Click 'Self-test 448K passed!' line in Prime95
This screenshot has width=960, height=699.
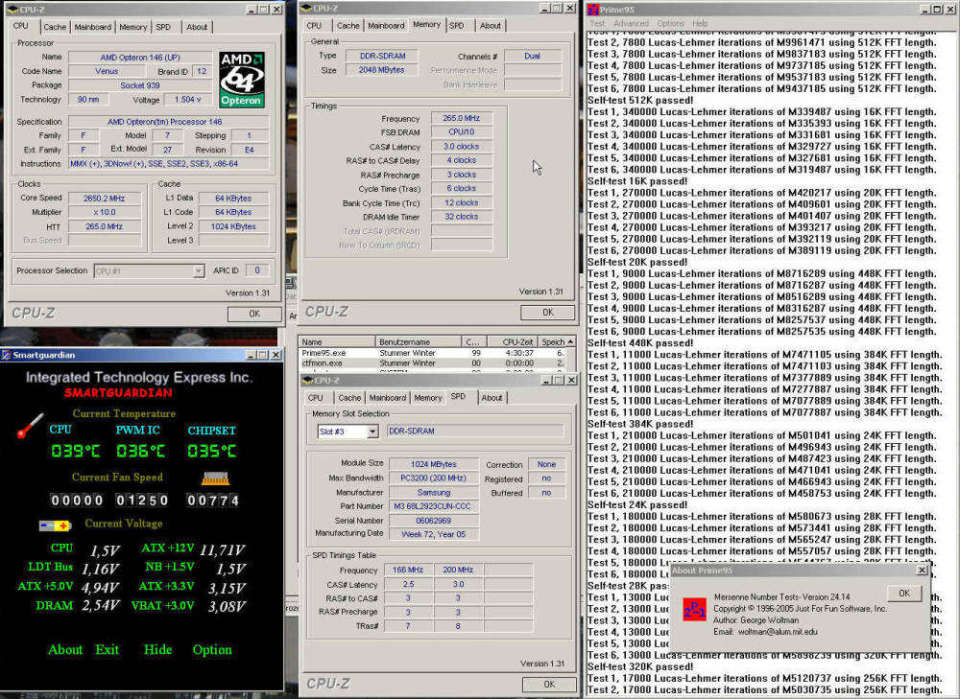click(640, 343)
